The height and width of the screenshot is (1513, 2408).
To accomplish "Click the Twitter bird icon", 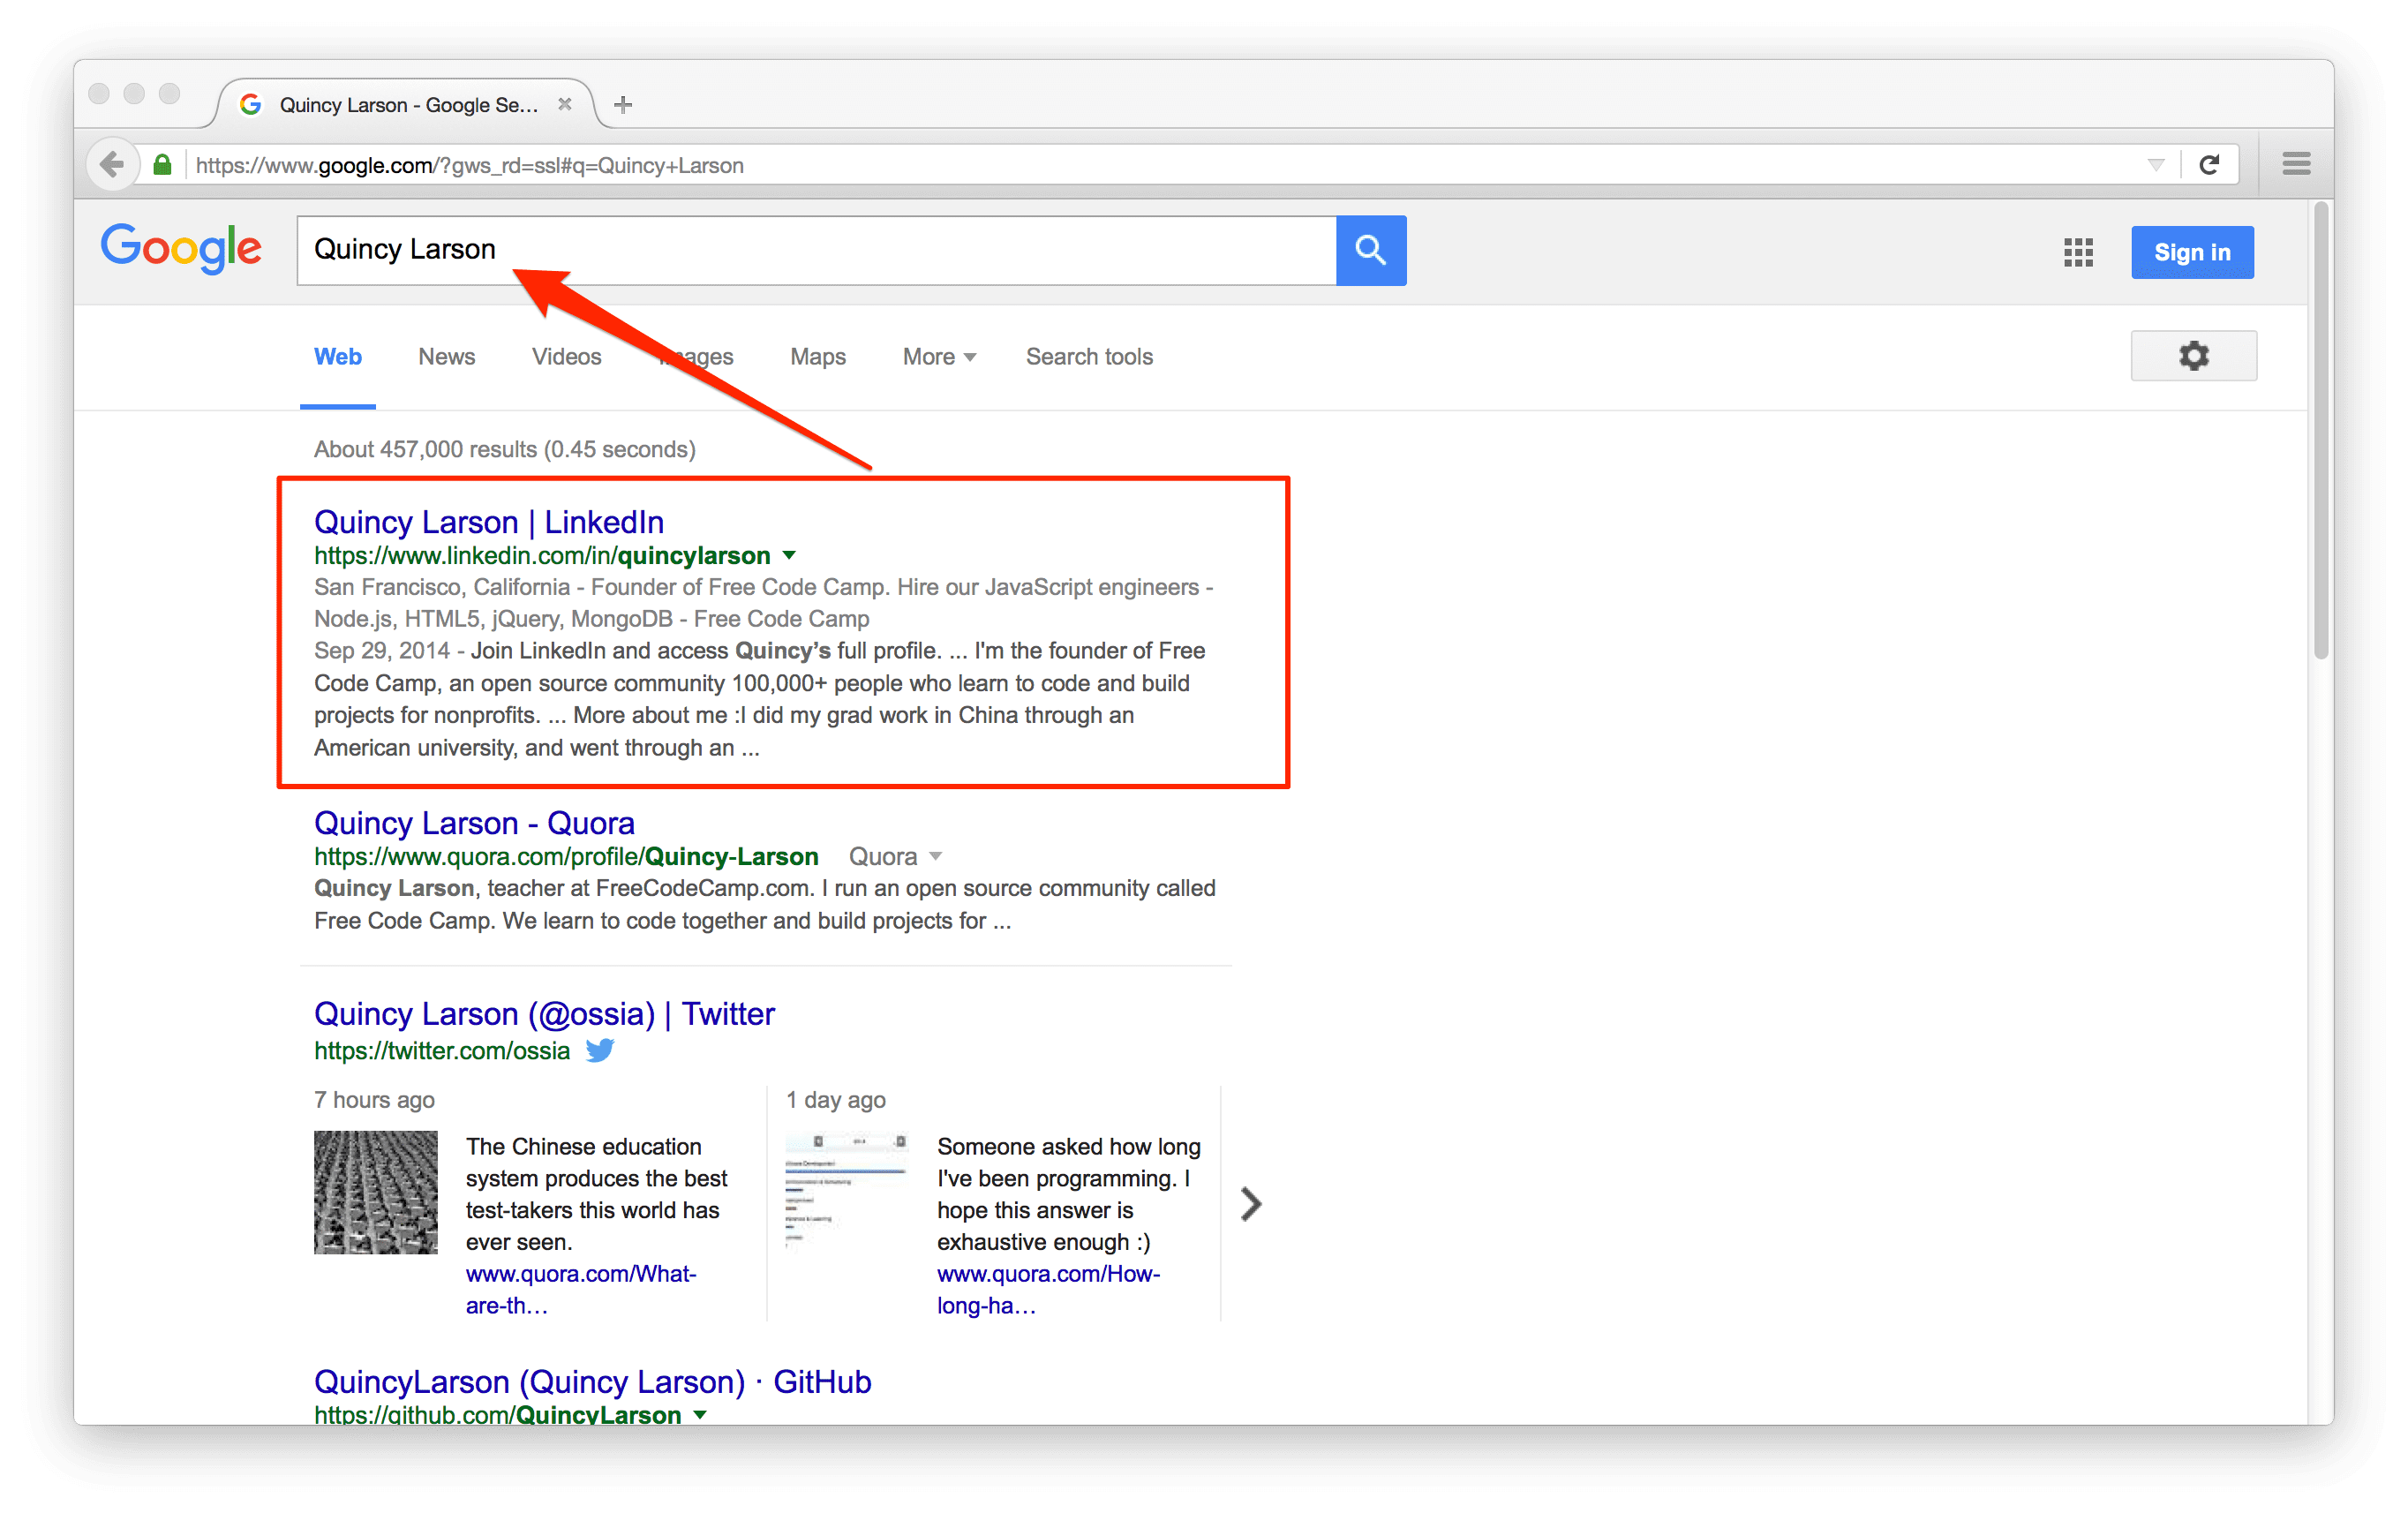I will point(600,1050).
